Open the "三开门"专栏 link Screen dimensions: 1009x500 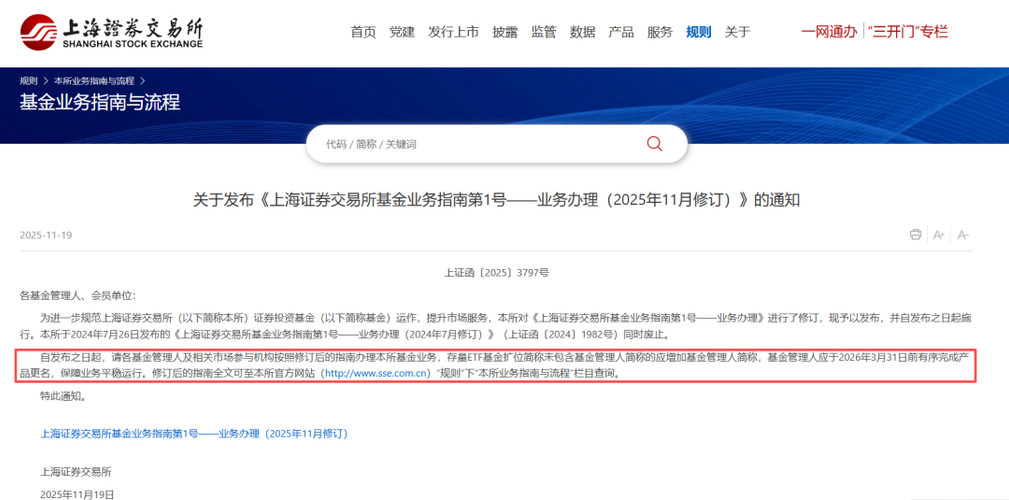coord(908,32)
